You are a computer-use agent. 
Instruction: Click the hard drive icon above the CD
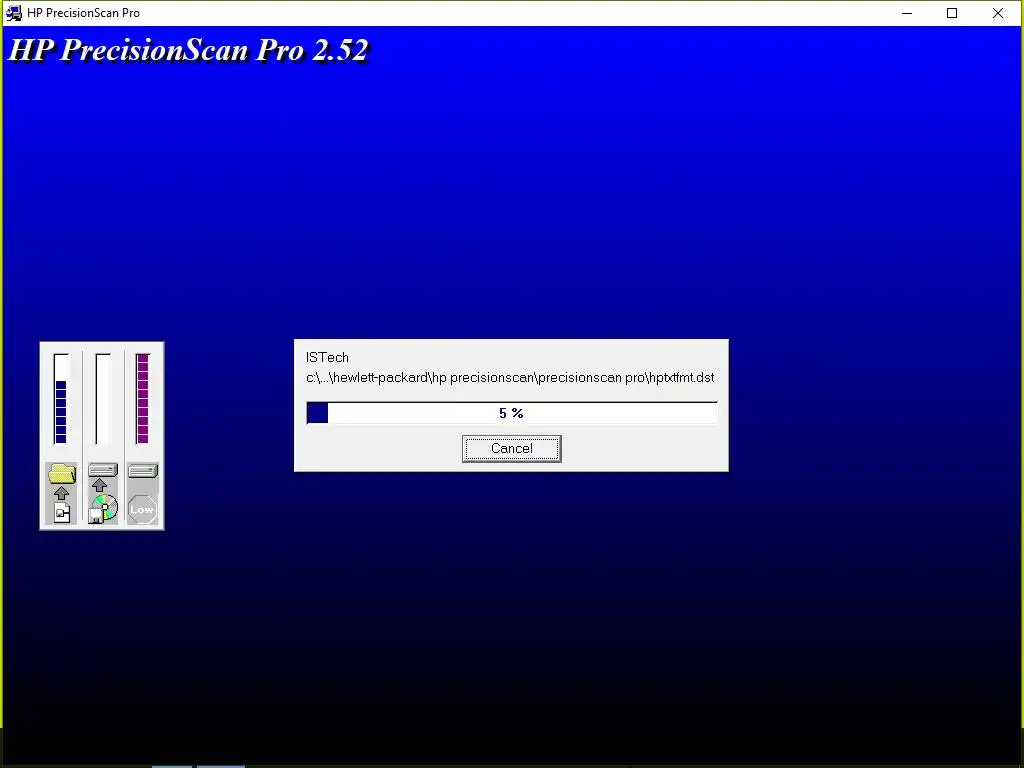[103, 470]
